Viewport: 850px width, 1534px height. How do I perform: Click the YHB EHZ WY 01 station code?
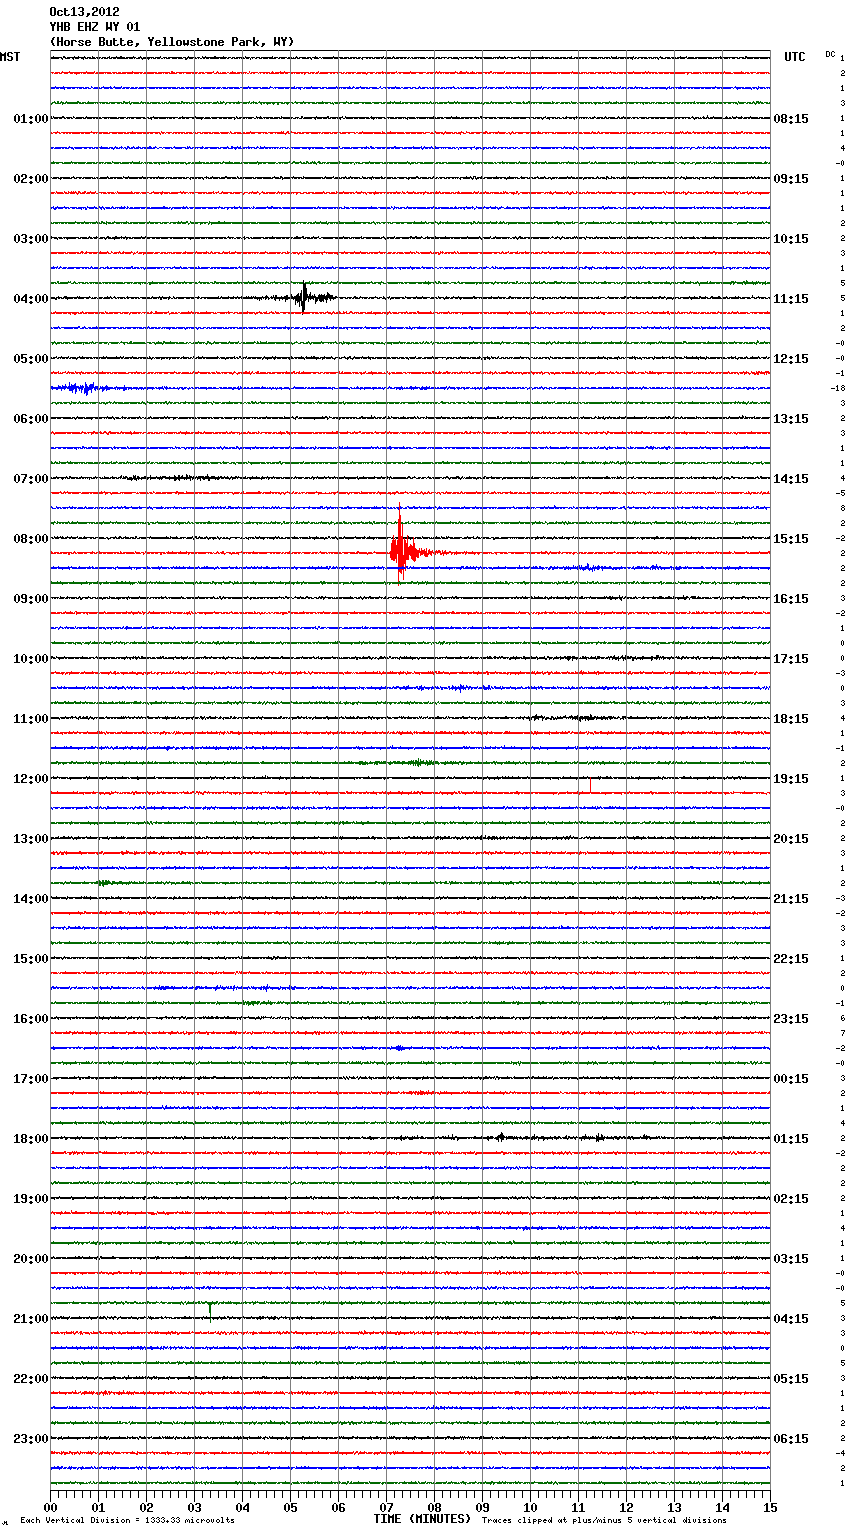pyautogui.click(x=95, y=27)
